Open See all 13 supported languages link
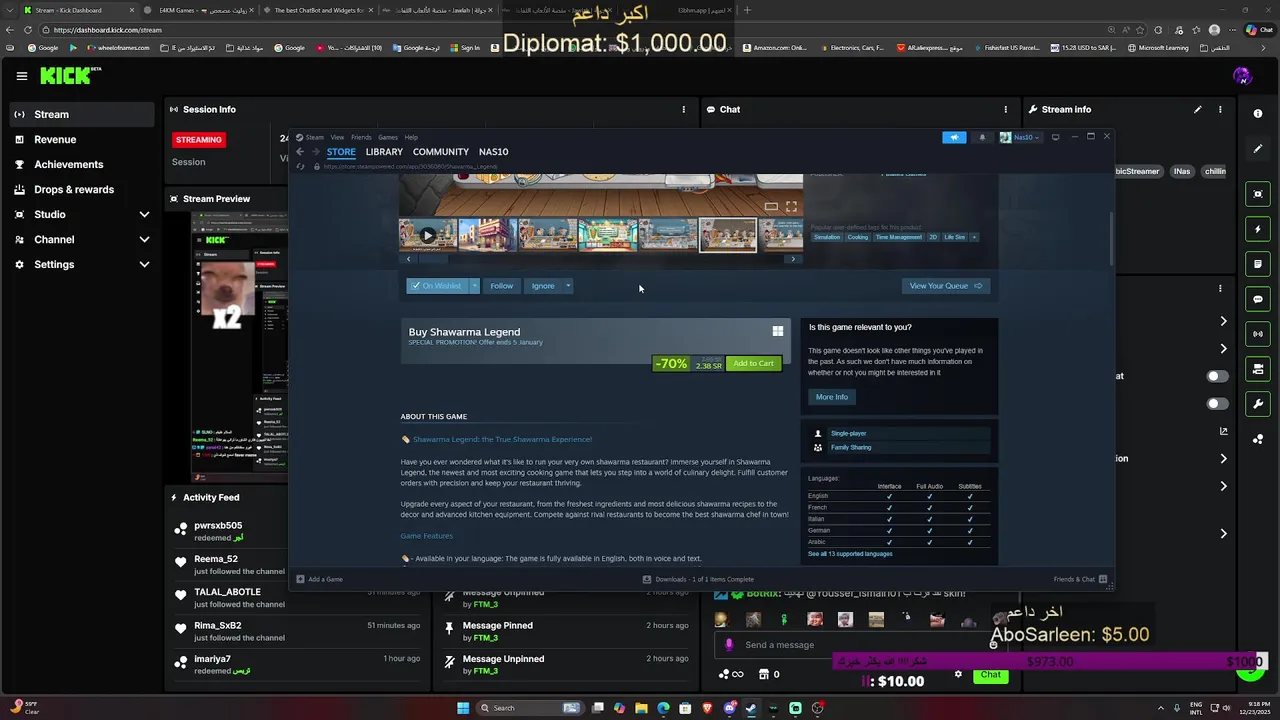This screenshot has height=720, width=1280. pyautogui.click(x=850, y=554)
